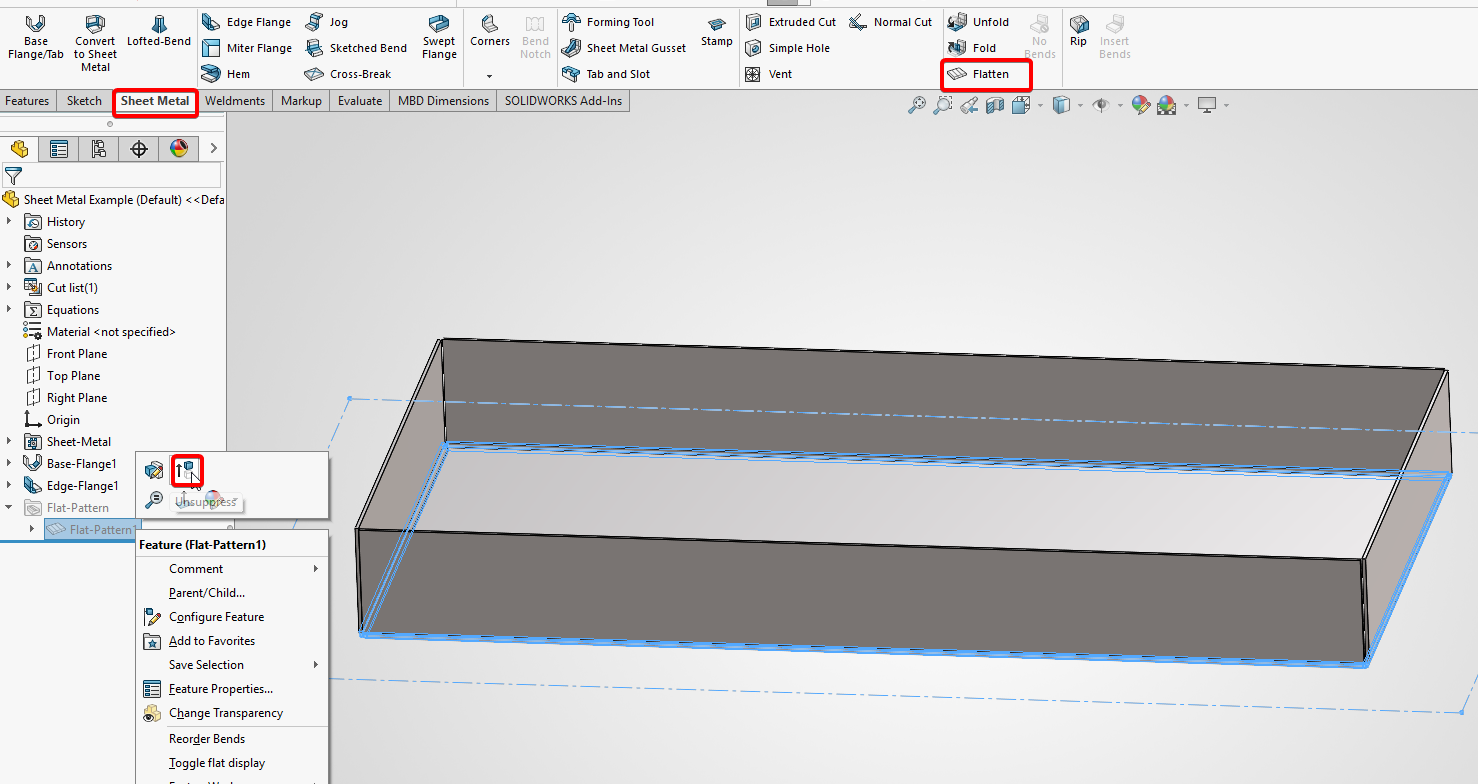Select Top Plane in the tree

click(73, 375)
